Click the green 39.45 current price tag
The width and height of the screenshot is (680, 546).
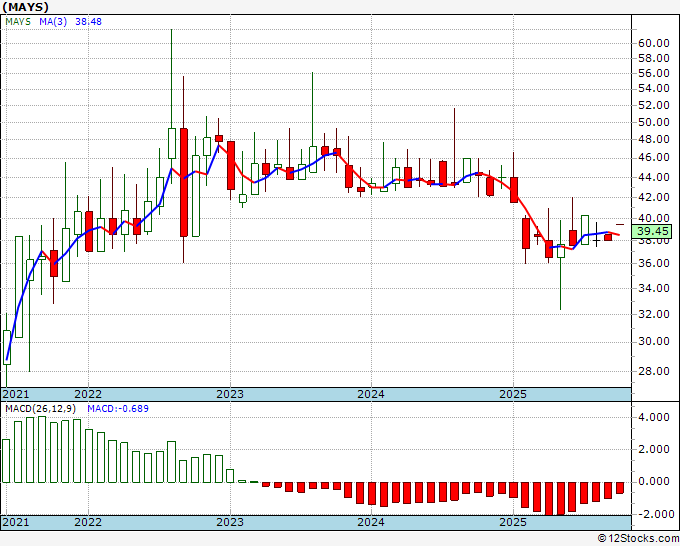[653, 232]
